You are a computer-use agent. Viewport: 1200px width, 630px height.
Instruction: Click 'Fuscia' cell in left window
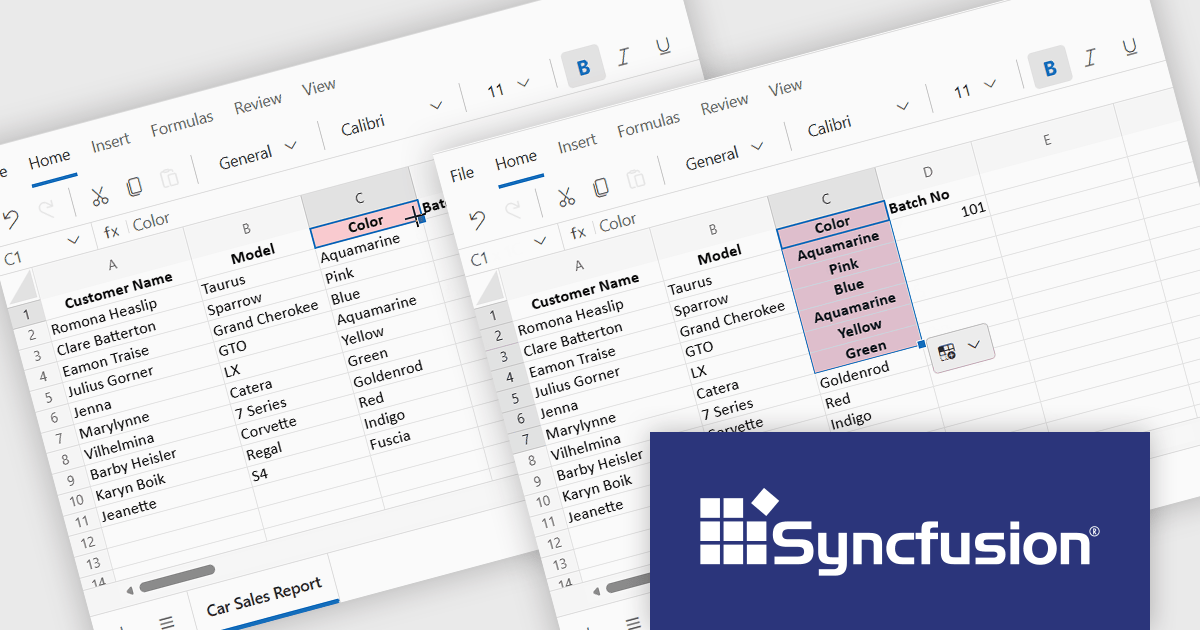tap(390, 440)
